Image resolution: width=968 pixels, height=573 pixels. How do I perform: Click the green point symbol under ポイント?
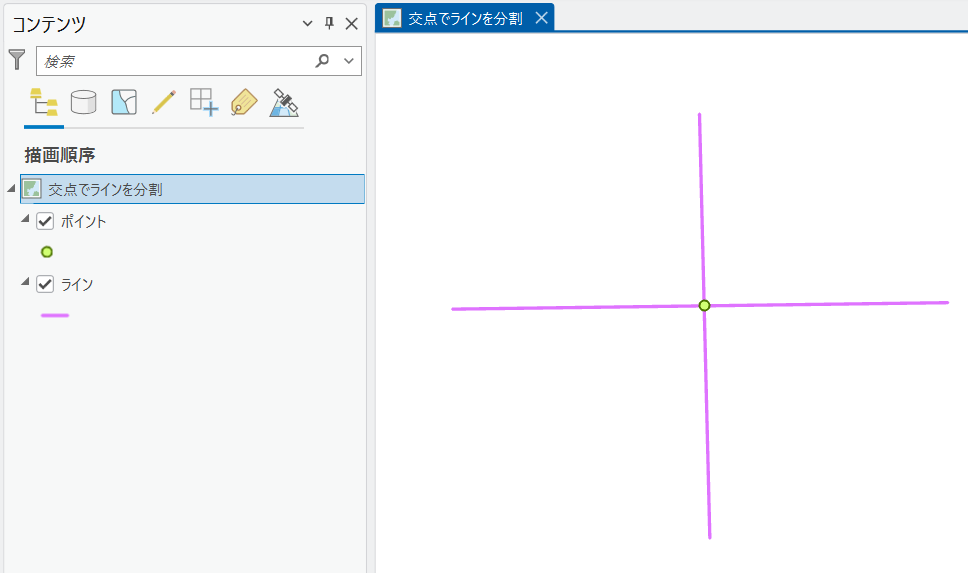coord(47,252)
